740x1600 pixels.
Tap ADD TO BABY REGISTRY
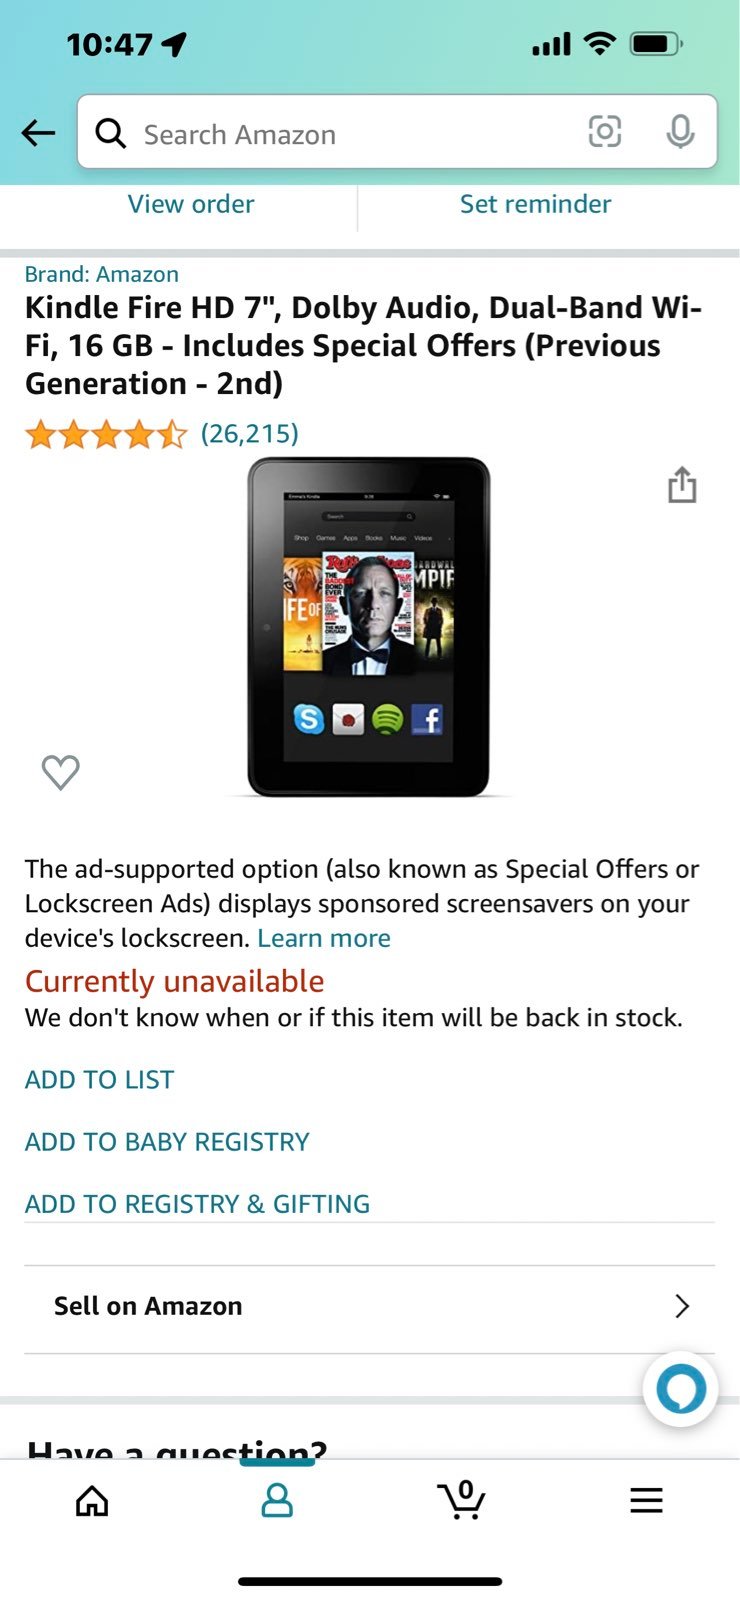tap(167, 1142)
